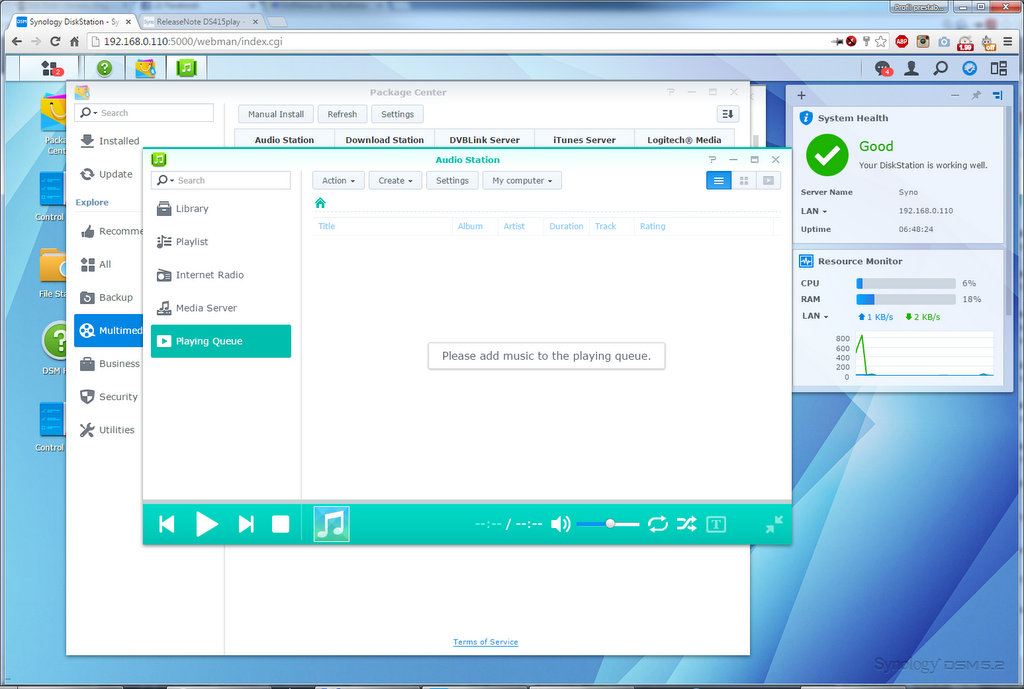This screenshot has height=689, width=1024.
Task: Mute the Audio Station volume
Action: coord(560,524)
